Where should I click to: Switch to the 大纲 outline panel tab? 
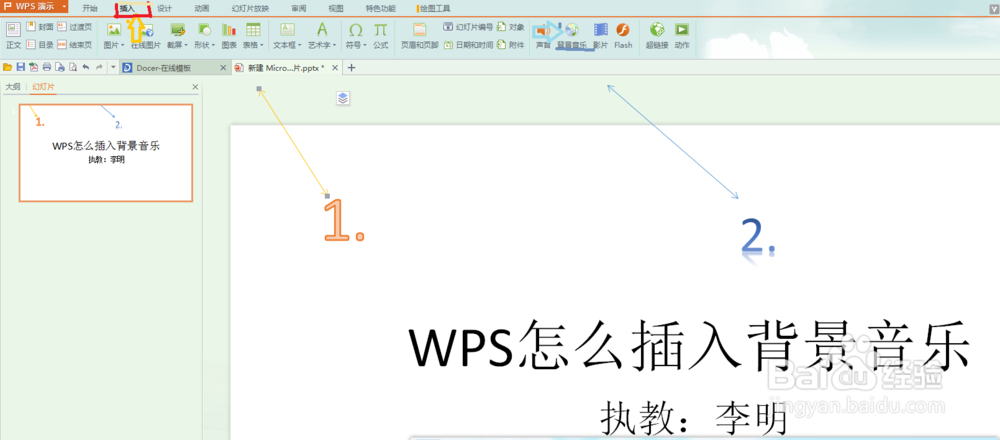[x=13, y=87]
